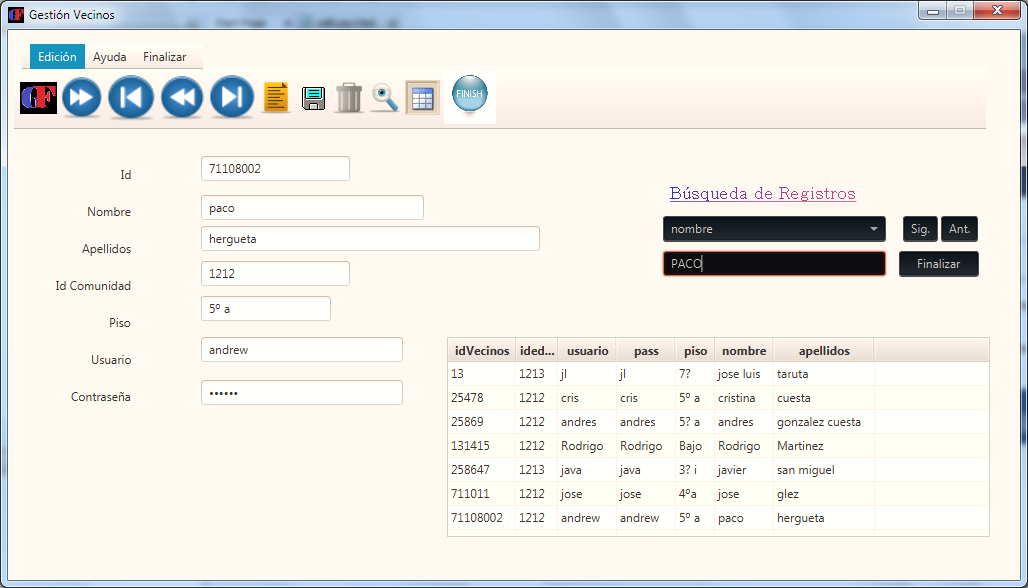Screen dimensions: 1028x588
Task: Click the Apellidos field containing hergueta
Action: click(370, 239)
